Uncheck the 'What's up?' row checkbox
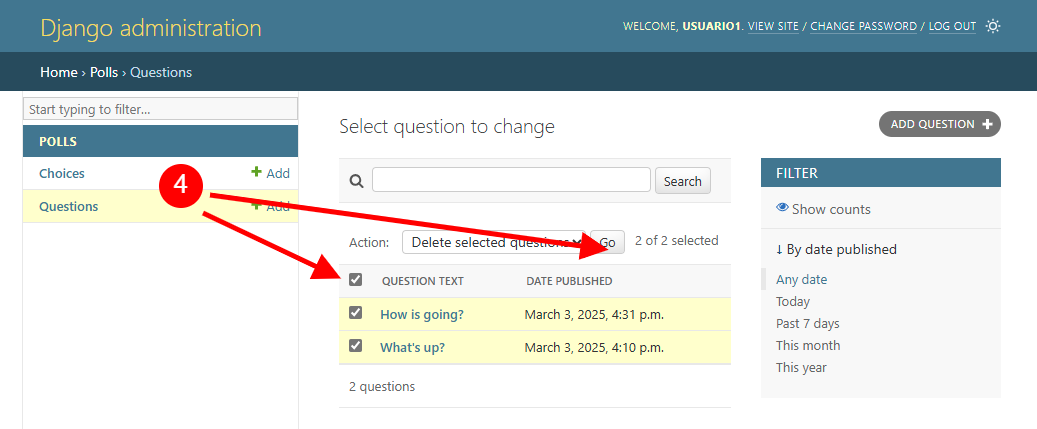 point(356,346)
